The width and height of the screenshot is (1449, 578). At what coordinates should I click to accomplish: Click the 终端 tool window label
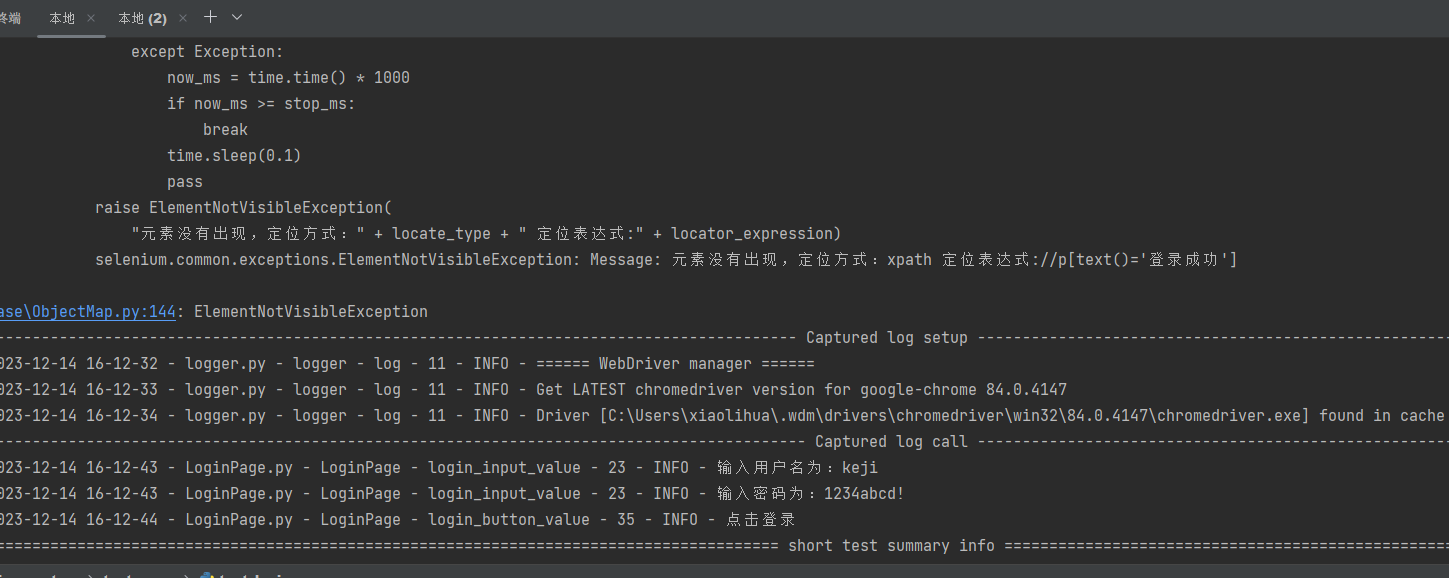(10, 18)
